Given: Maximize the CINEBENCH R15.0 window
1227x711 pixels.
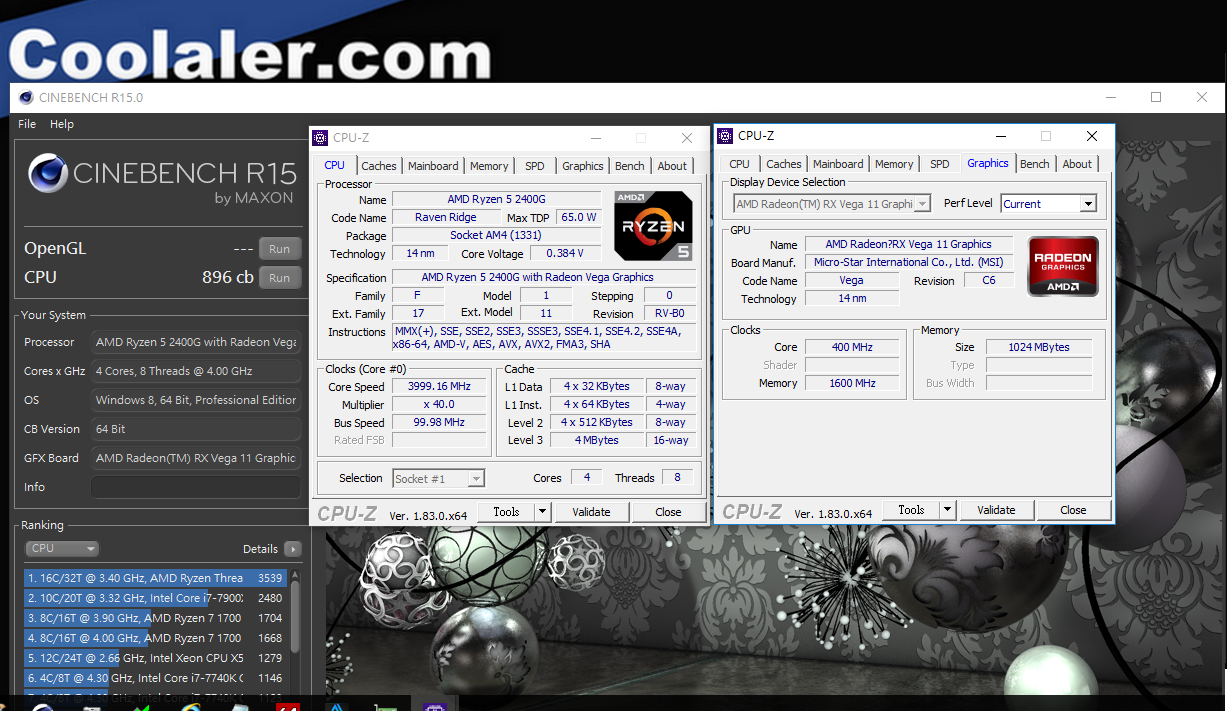Looking at the screenshot, I should [1156, 97].
